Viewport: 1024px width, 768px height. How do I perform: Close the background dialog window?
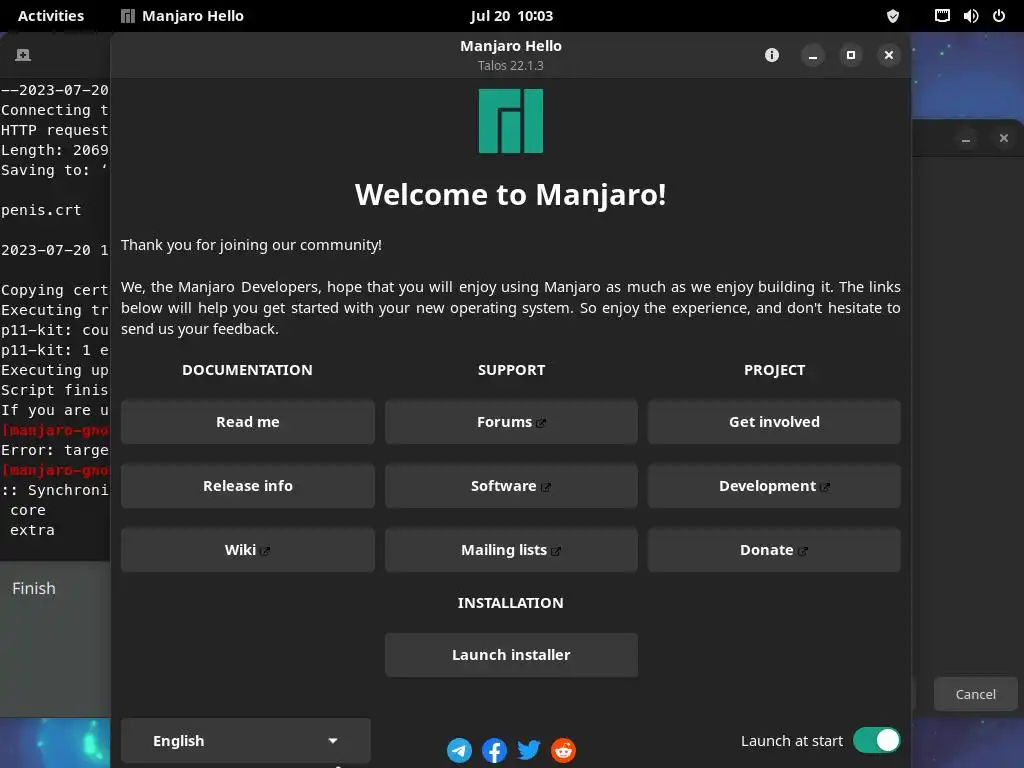tap(1004, 138)
